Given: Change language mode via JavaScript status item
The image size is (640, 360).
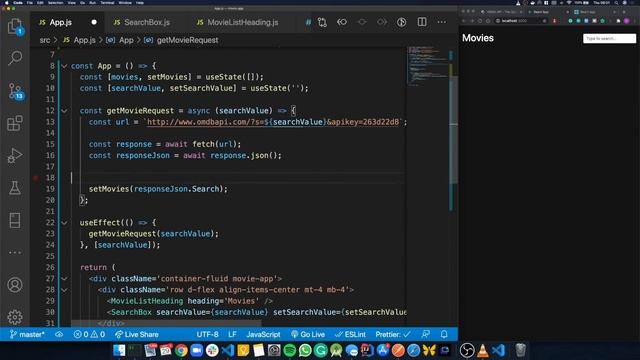Looking at the screenshot, I should [263, 334].
